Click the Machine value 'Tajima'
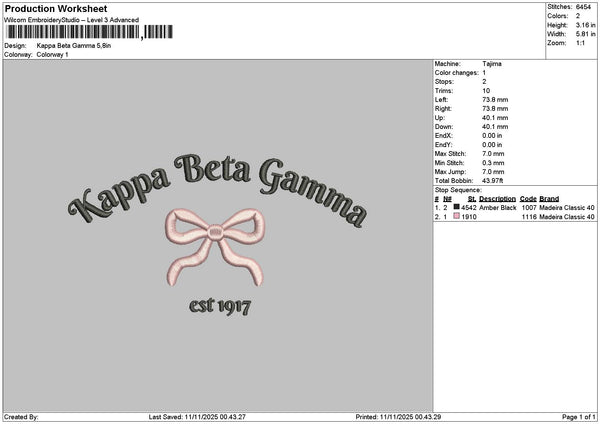 click(492, 63)
